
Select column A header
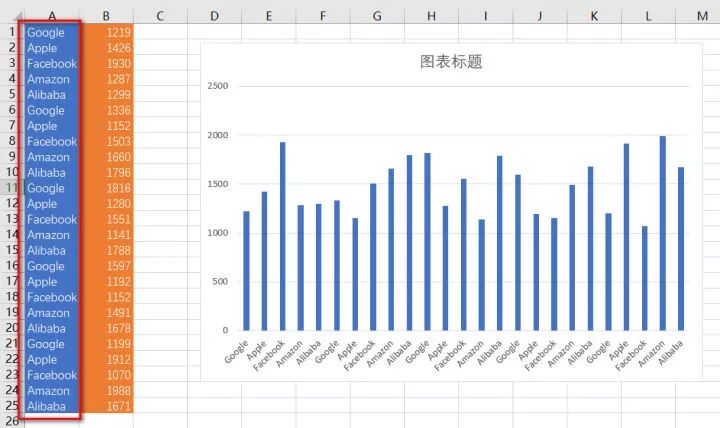point(52,16)
